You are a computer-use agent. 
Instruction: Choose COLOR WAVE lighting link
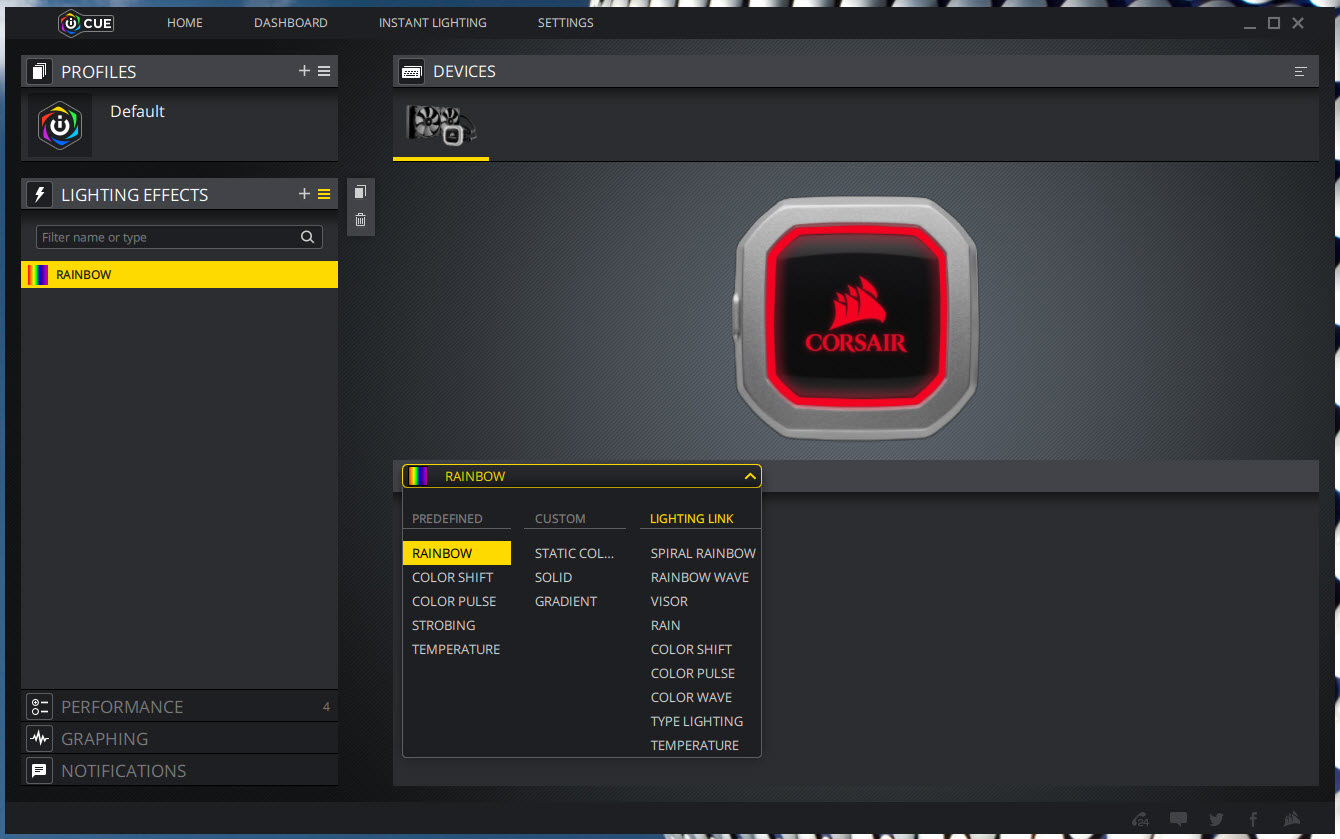[691, 697]
